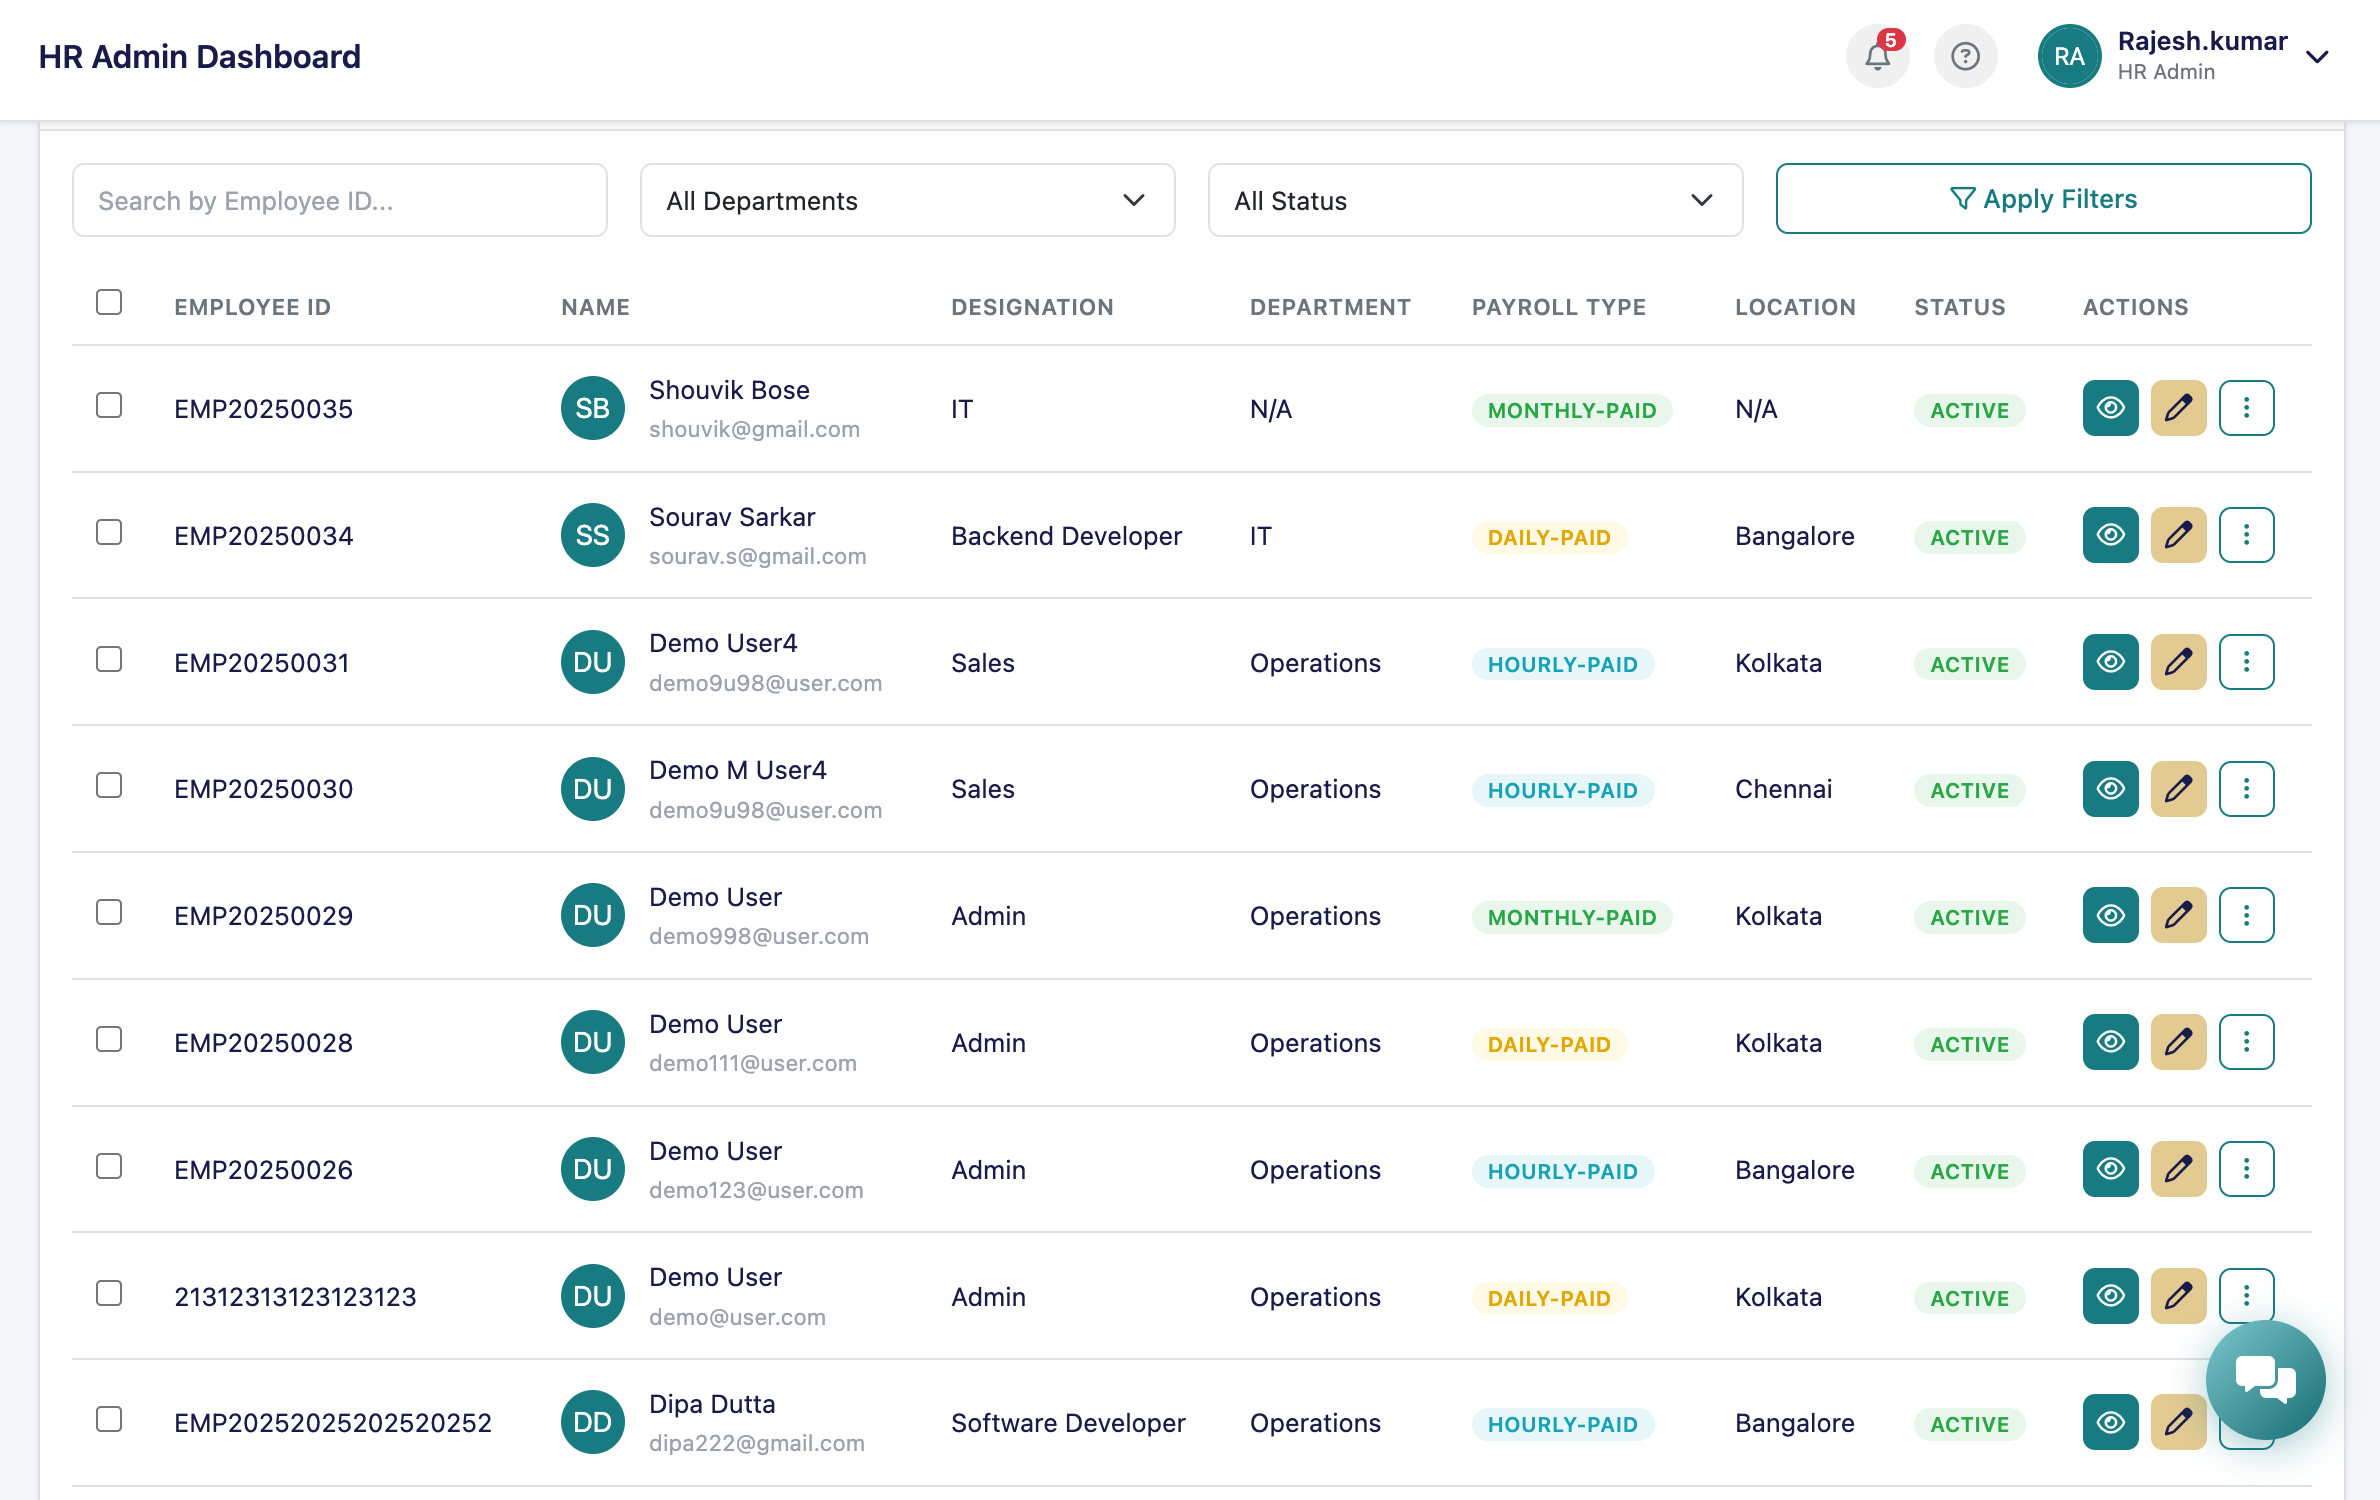View EMP20250029 details via eye icon
Viewport: 2380px width, 1500px height.
pos(2110,915)
